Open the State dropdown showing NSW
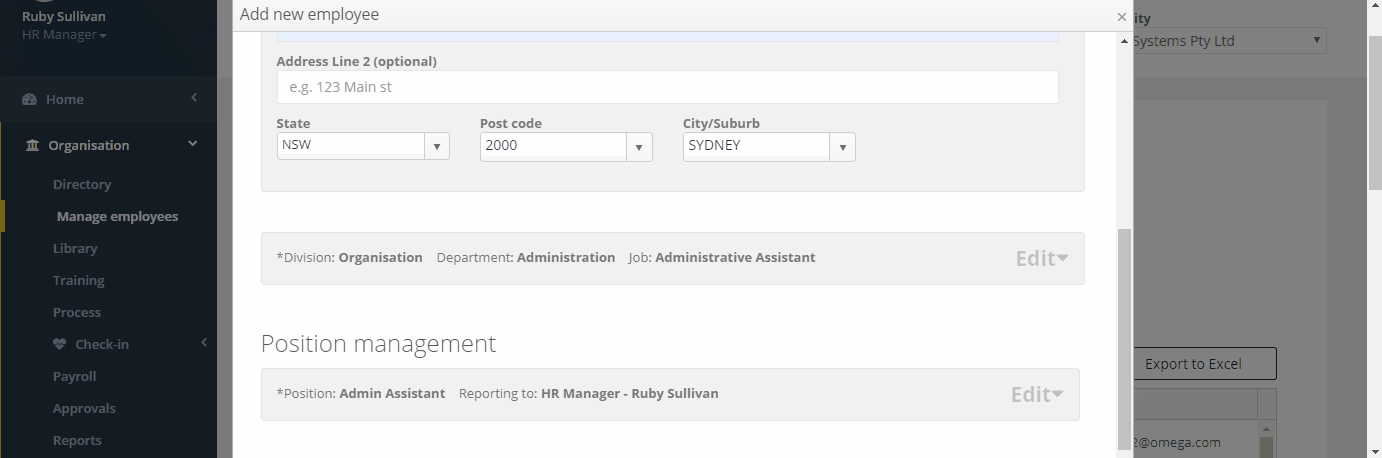 coord(363,146)
